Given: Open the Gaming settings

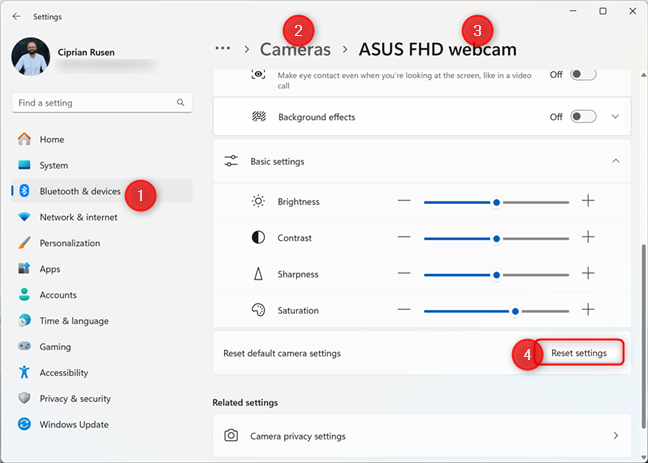Looking at the screenshot, I should point(102,346).
